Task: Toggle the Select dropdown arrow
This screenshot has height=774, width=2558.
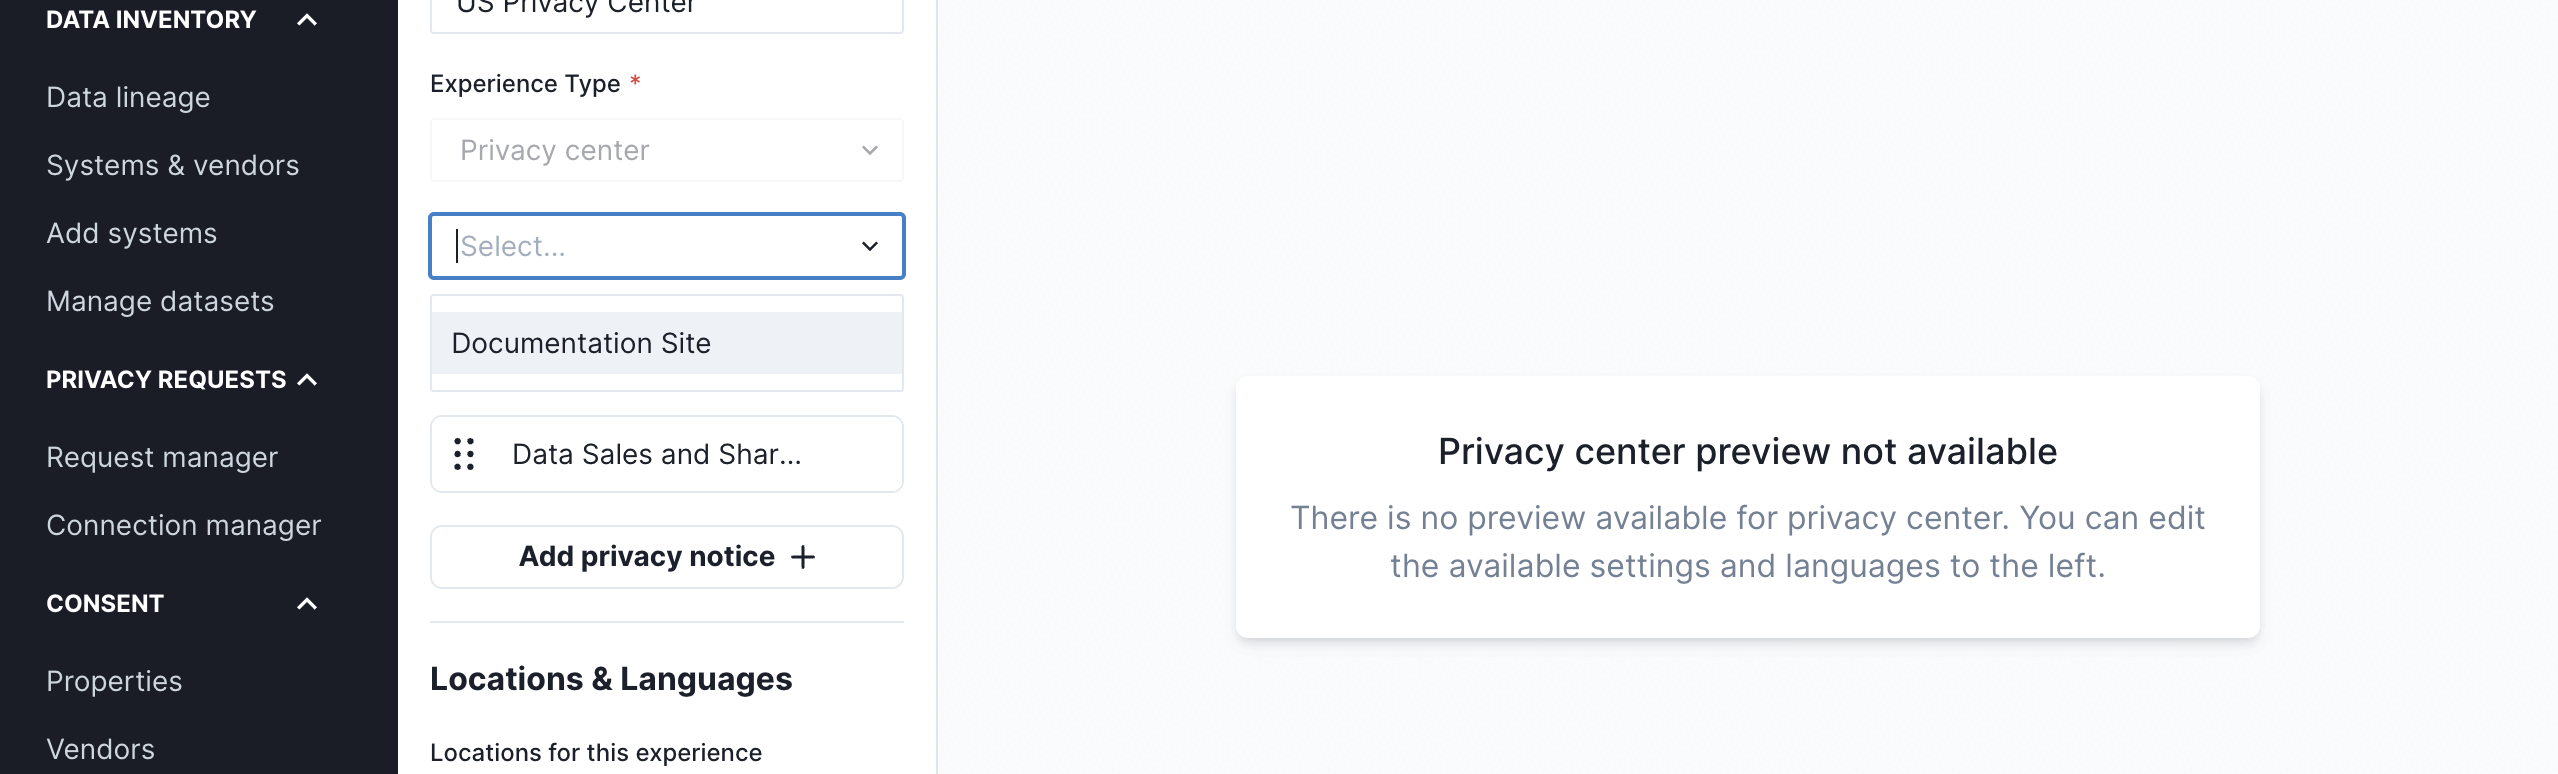Action: [x=870, y=246]
